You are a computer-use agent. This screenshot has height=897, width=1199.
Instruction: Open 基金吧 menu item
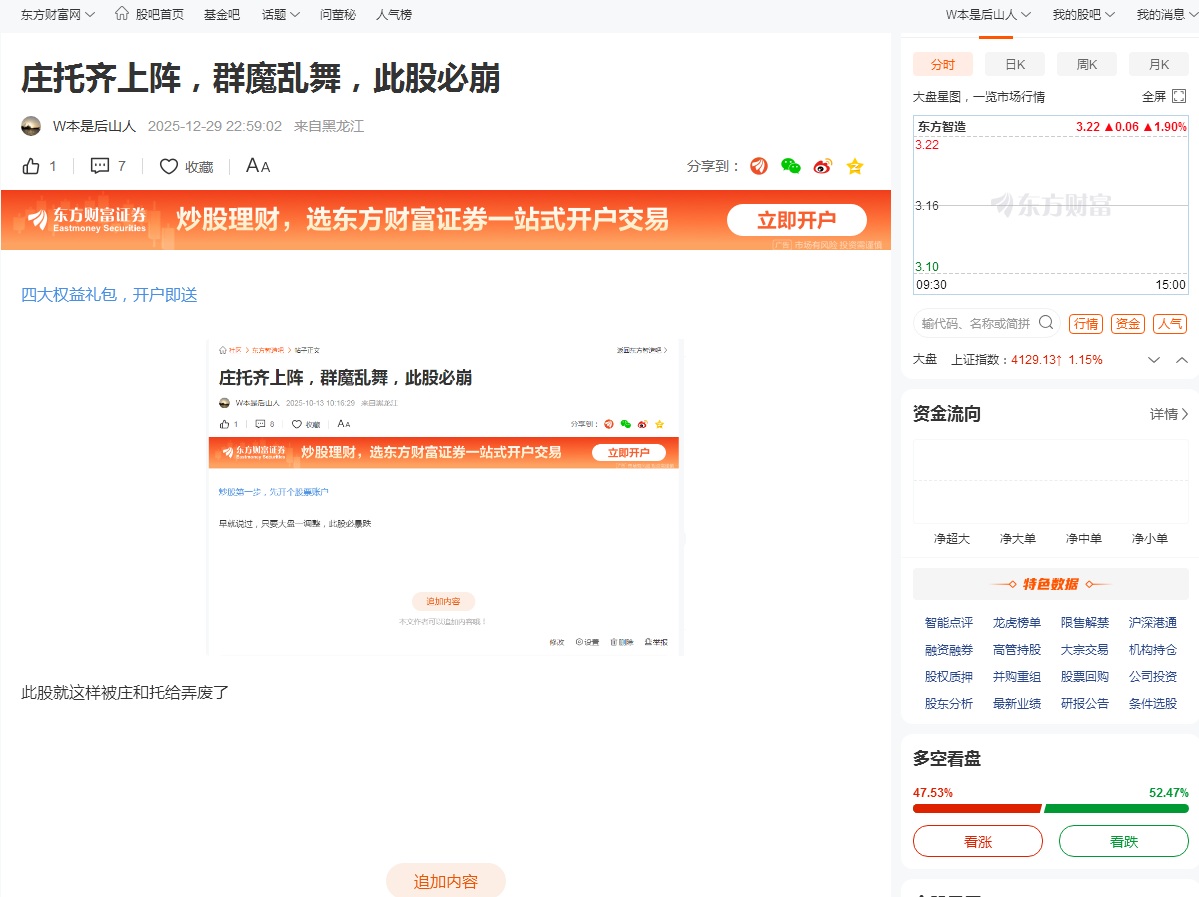pyautogui.click(x=222, y=15)
